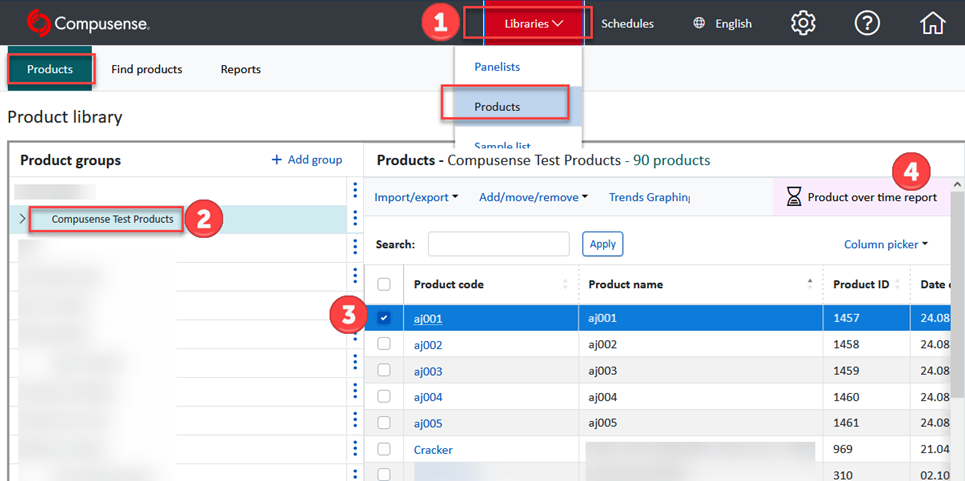965x481 pixels.
Task: Click product name cell aj004
Action: coord(700,397)
